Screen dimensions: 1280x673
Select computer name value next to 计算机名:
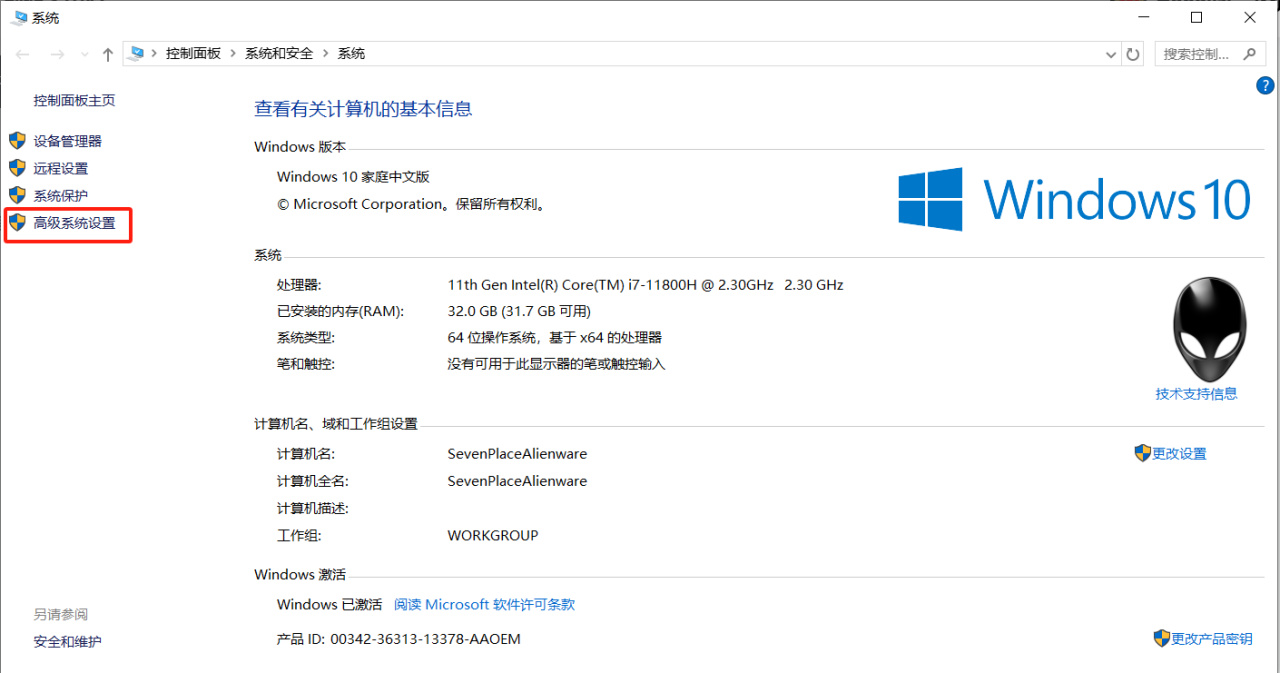click(x=517, y=453)
